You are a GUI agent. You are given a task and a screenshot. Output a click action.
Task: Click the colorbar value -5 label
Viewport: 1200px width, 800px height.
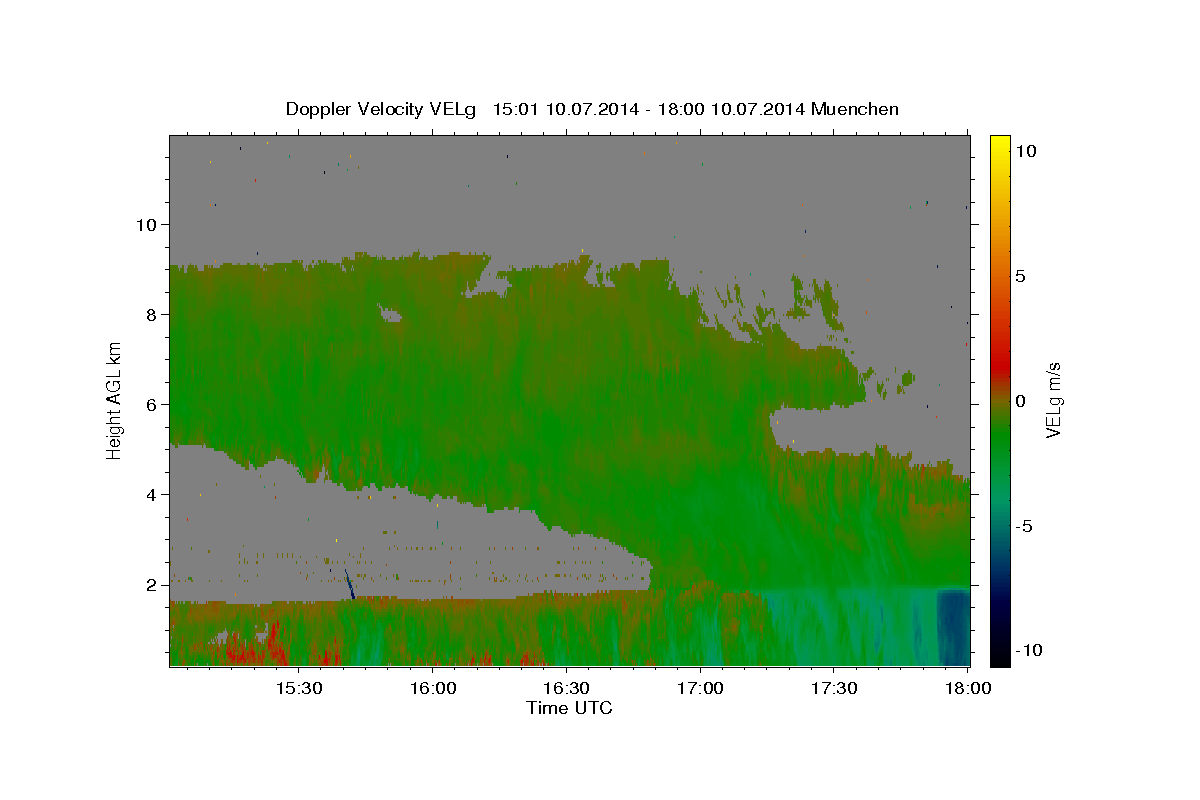pyautogui.click(x=1025, y=526)
